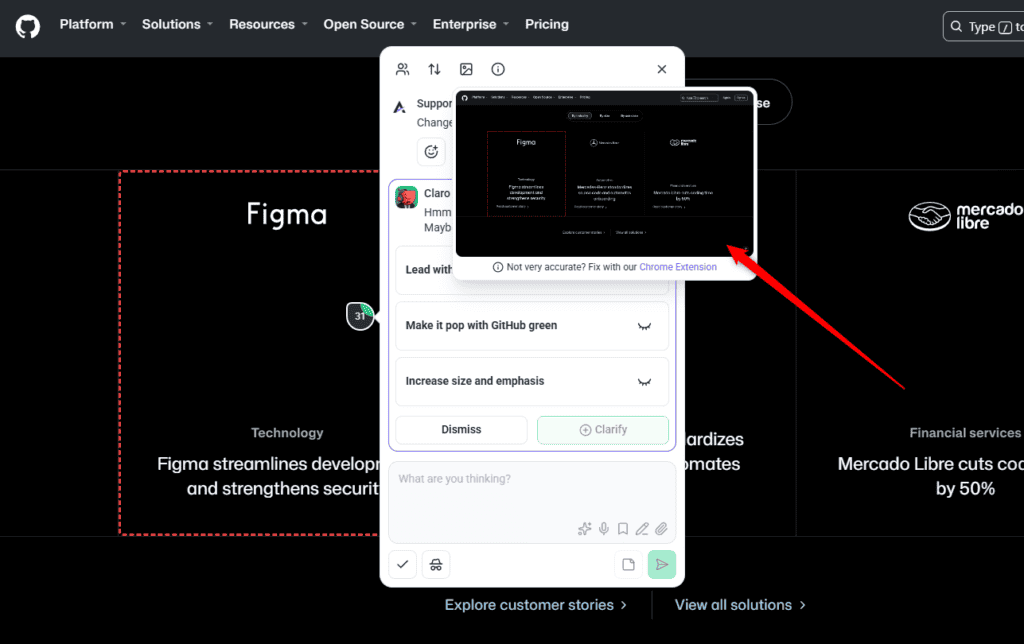Click the support agent logo icon in panel
Screen dimensions: 1024x644
click(x=400, y=107)
